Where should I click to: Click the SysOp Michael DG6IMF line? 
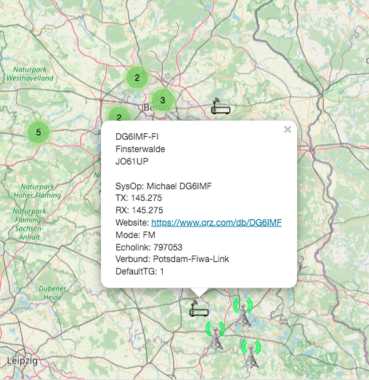coord(163,186)
